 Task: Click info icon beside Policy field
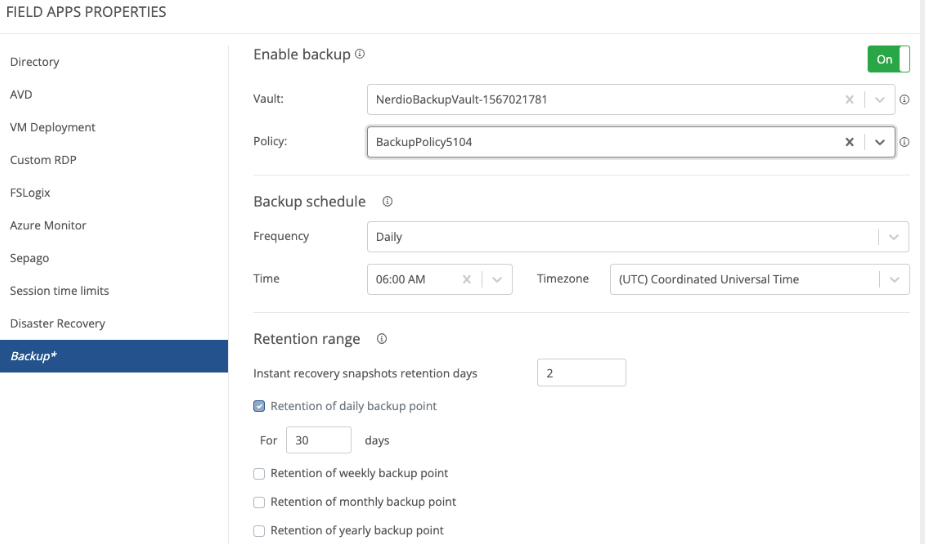pos(904,143)
